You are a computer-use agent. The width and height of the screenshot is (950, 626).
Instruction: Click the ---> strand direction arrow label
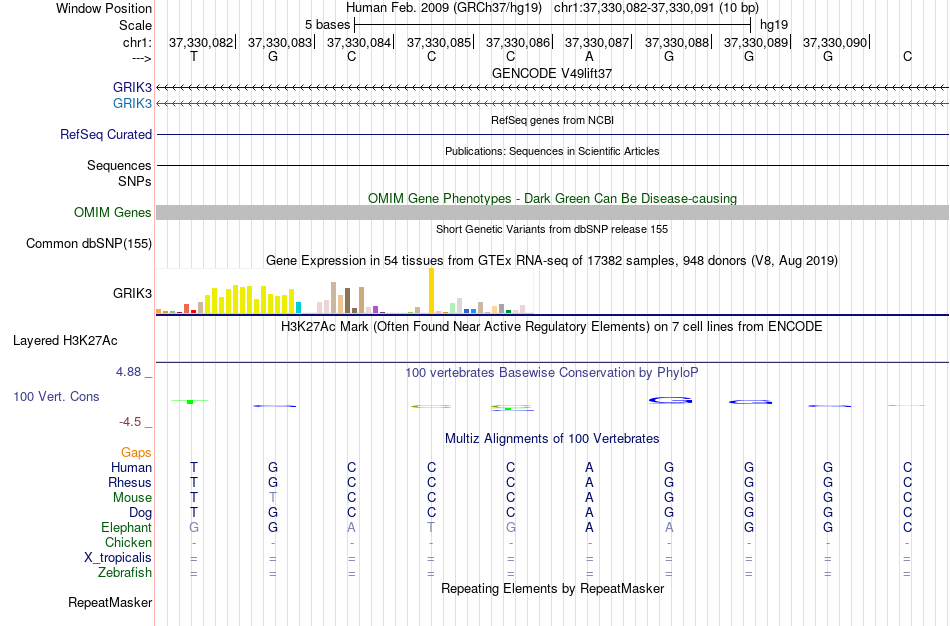[141, 58]
